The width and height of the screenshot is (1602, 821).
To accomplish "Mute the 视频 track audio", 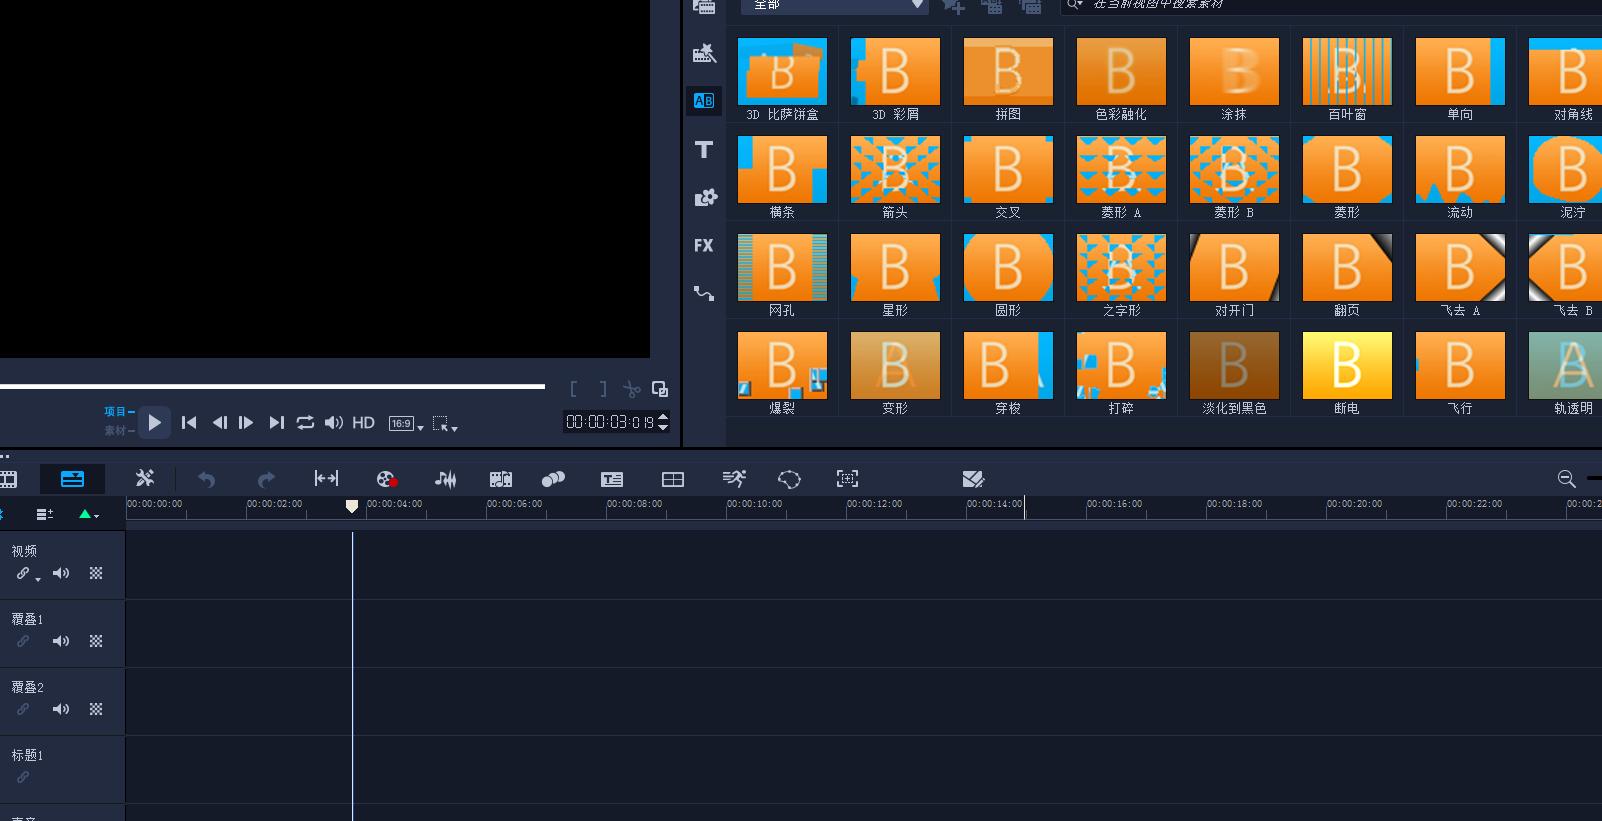I will 61,573.
